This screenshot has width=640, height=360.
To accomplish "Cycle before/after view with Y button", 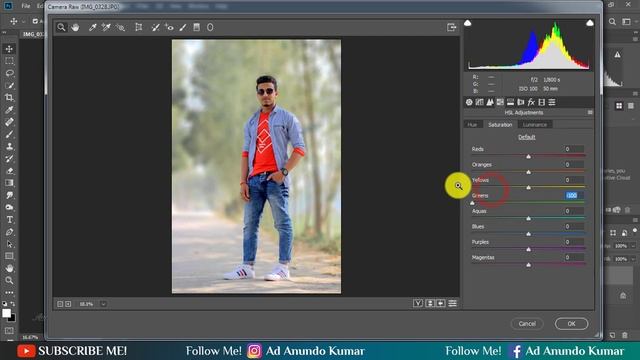I will [418, 303].
